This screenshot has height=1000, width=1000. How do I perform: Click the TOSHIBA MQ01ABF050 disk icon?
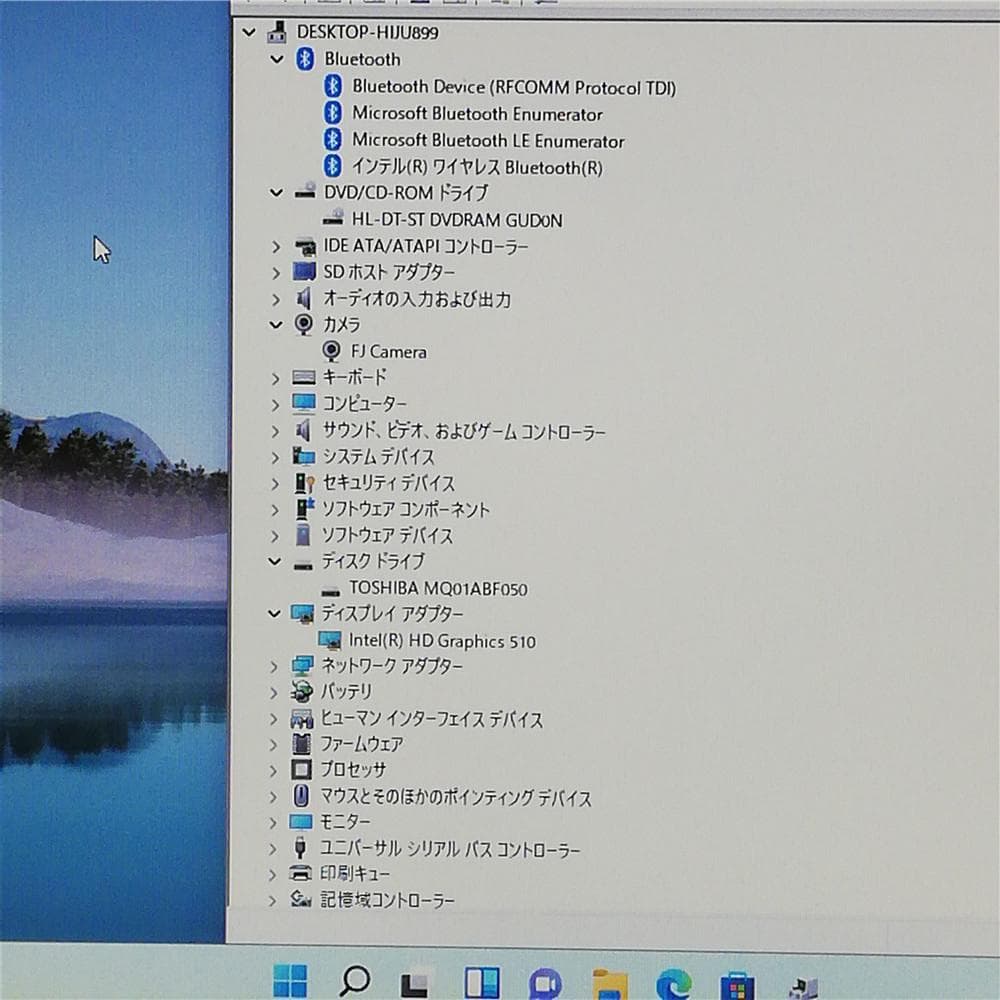point(330,589)
